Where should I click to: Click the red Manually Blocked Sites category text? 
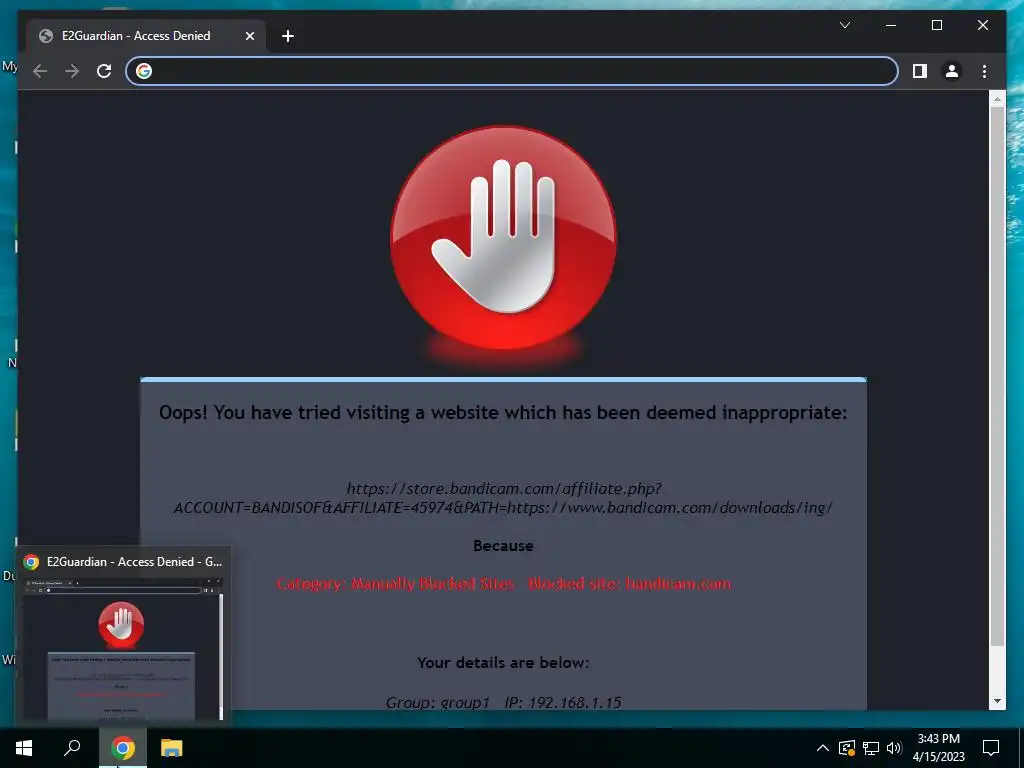tap(504, 584)
